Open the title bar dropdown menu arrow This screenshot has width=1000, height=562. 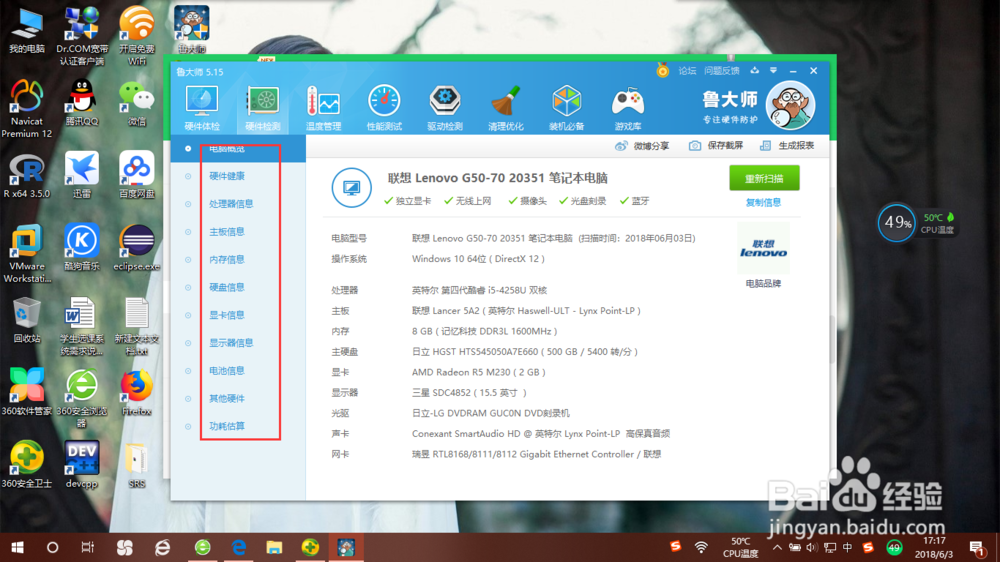tap(773, 71)
